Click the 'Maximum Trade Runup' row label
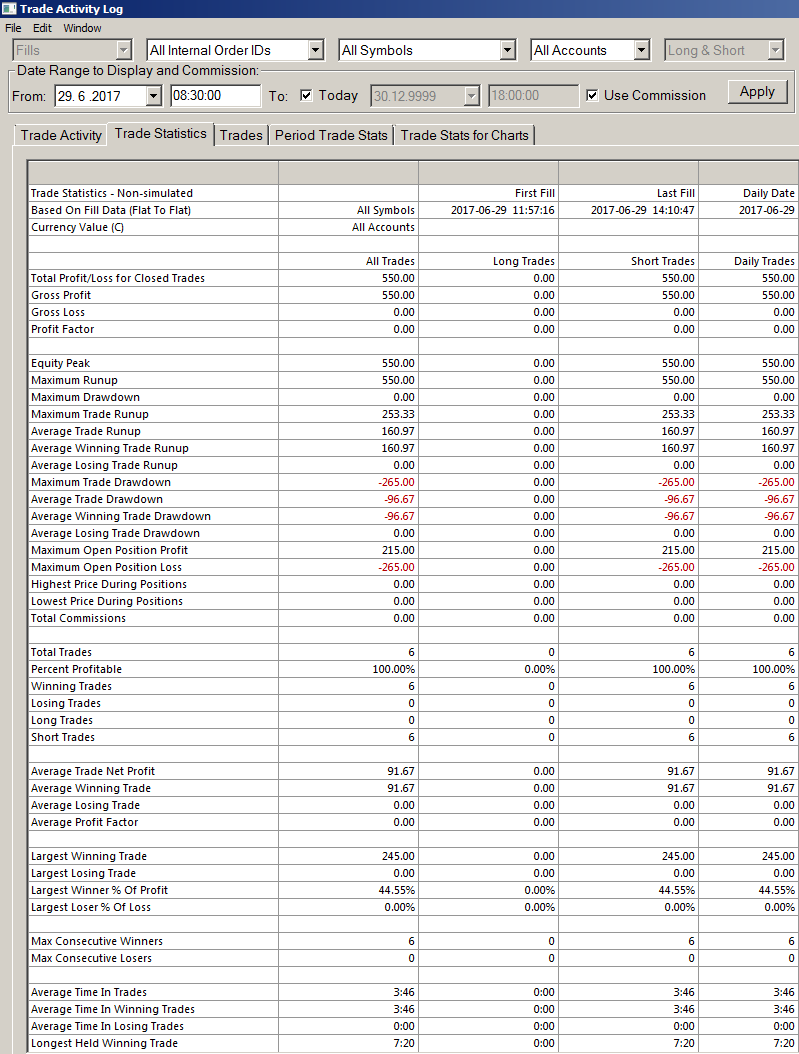 coord(89,414)
